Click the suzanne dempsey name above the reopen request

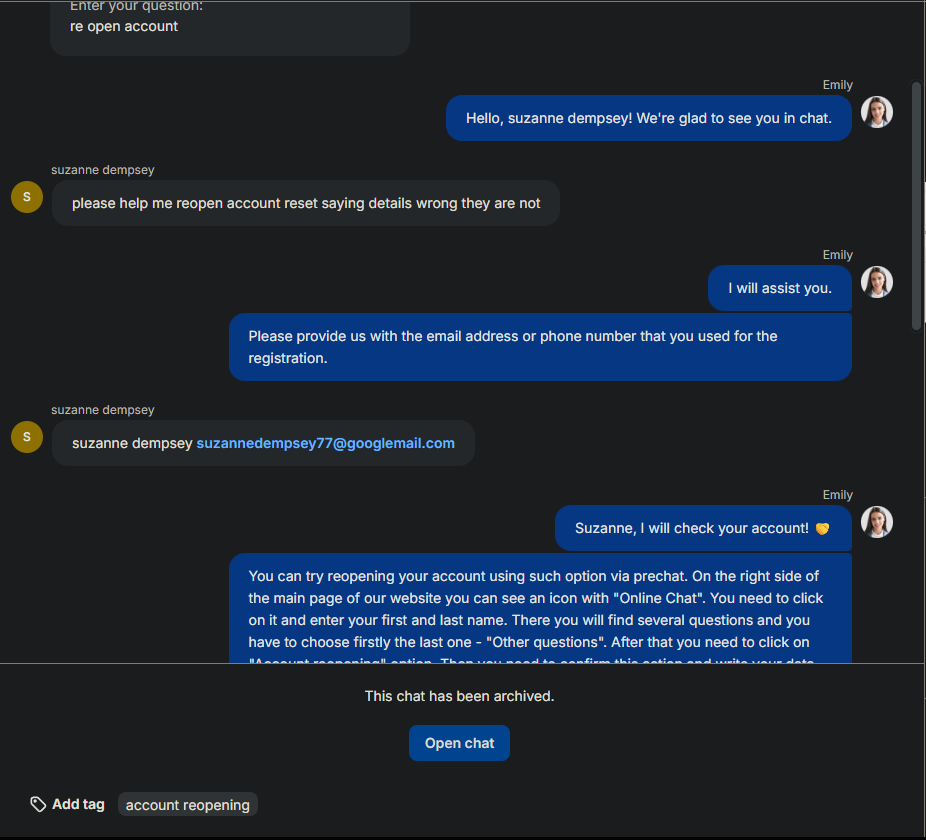tap(103, 170)
